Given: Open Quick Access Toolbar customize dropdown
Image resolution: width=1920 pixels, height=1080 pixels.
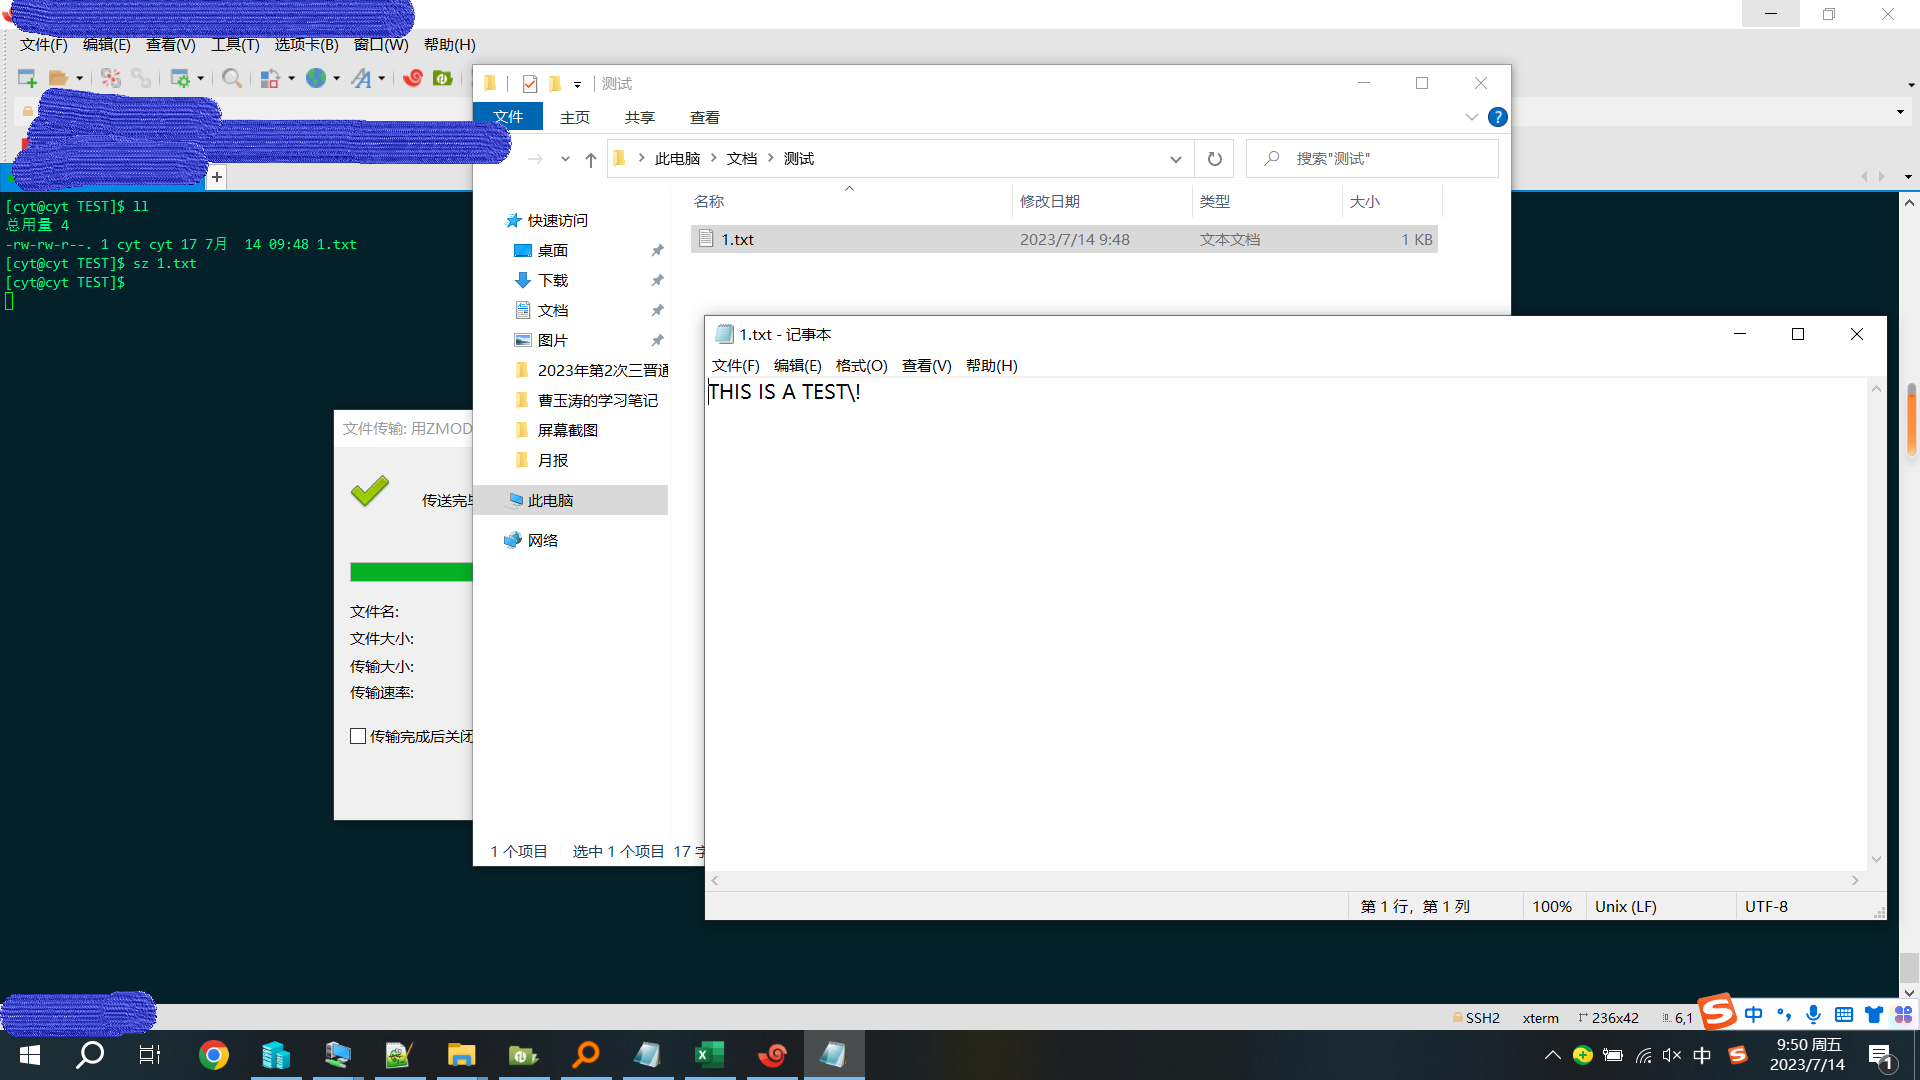Looking at the screenshot, I should pyautogui.click(x=577, y=85).
